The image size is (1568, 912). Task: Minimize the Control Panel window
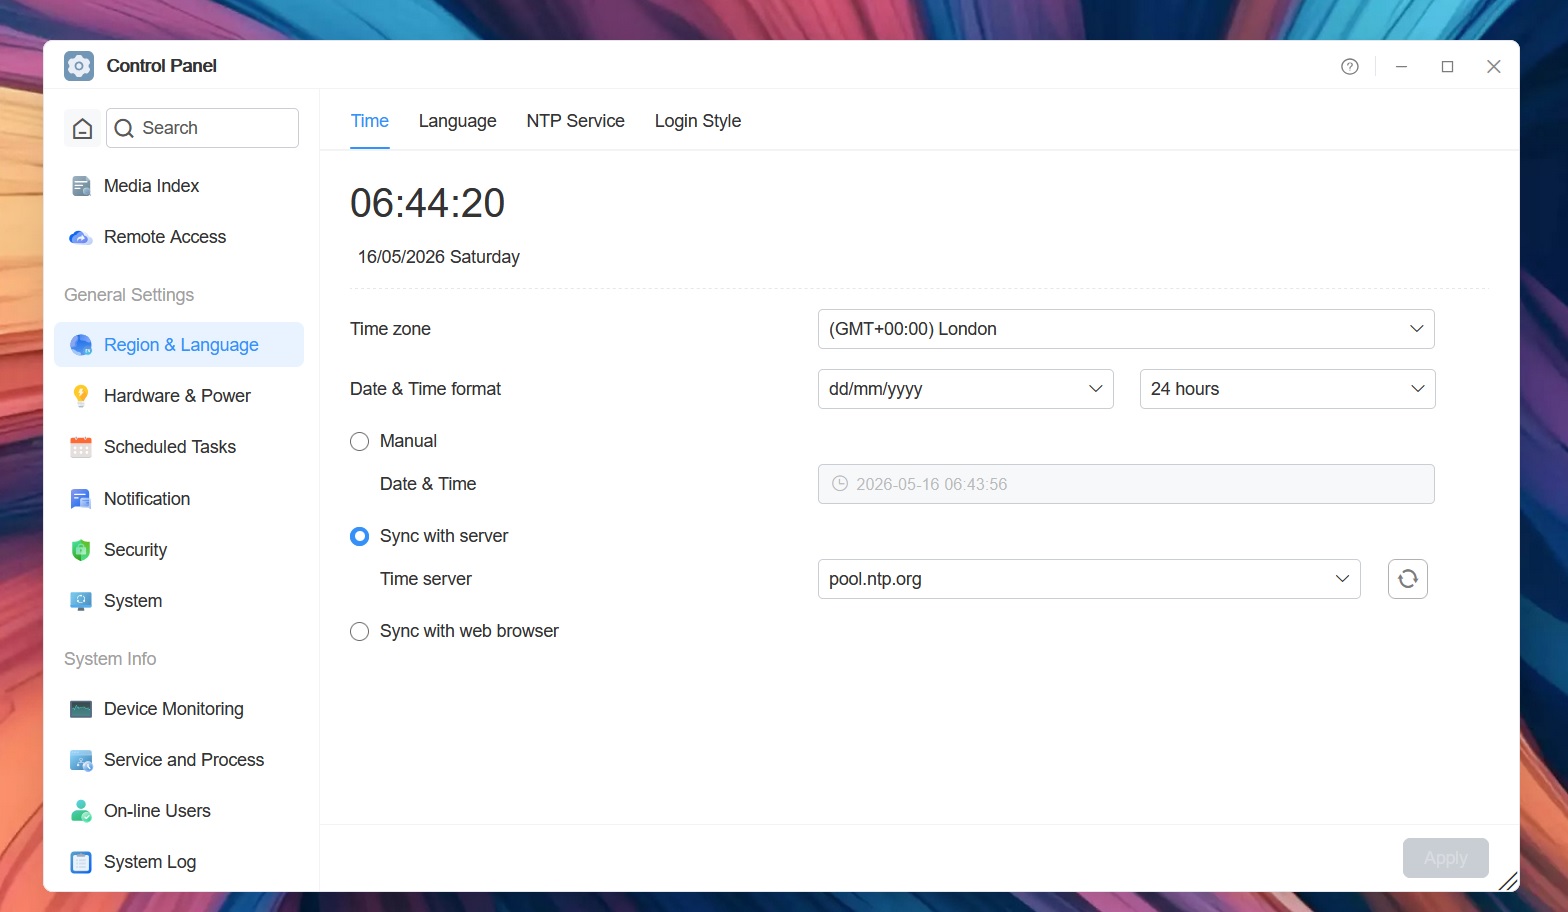[x=1401, y=66]
